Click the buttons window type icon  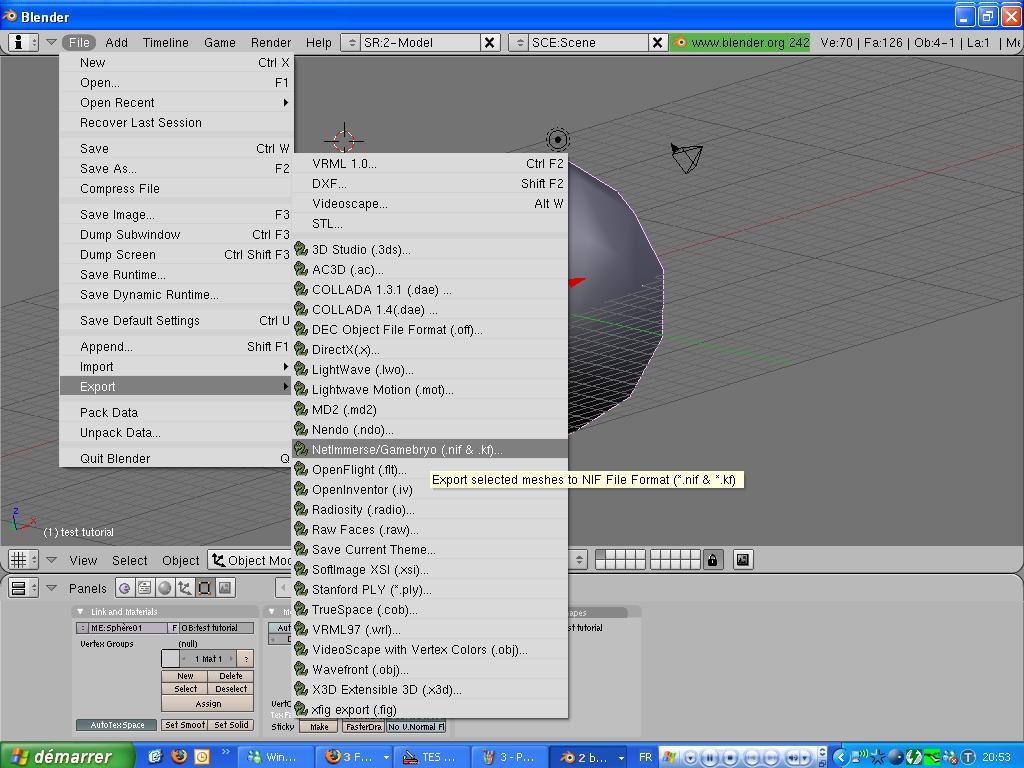point(24,588)
